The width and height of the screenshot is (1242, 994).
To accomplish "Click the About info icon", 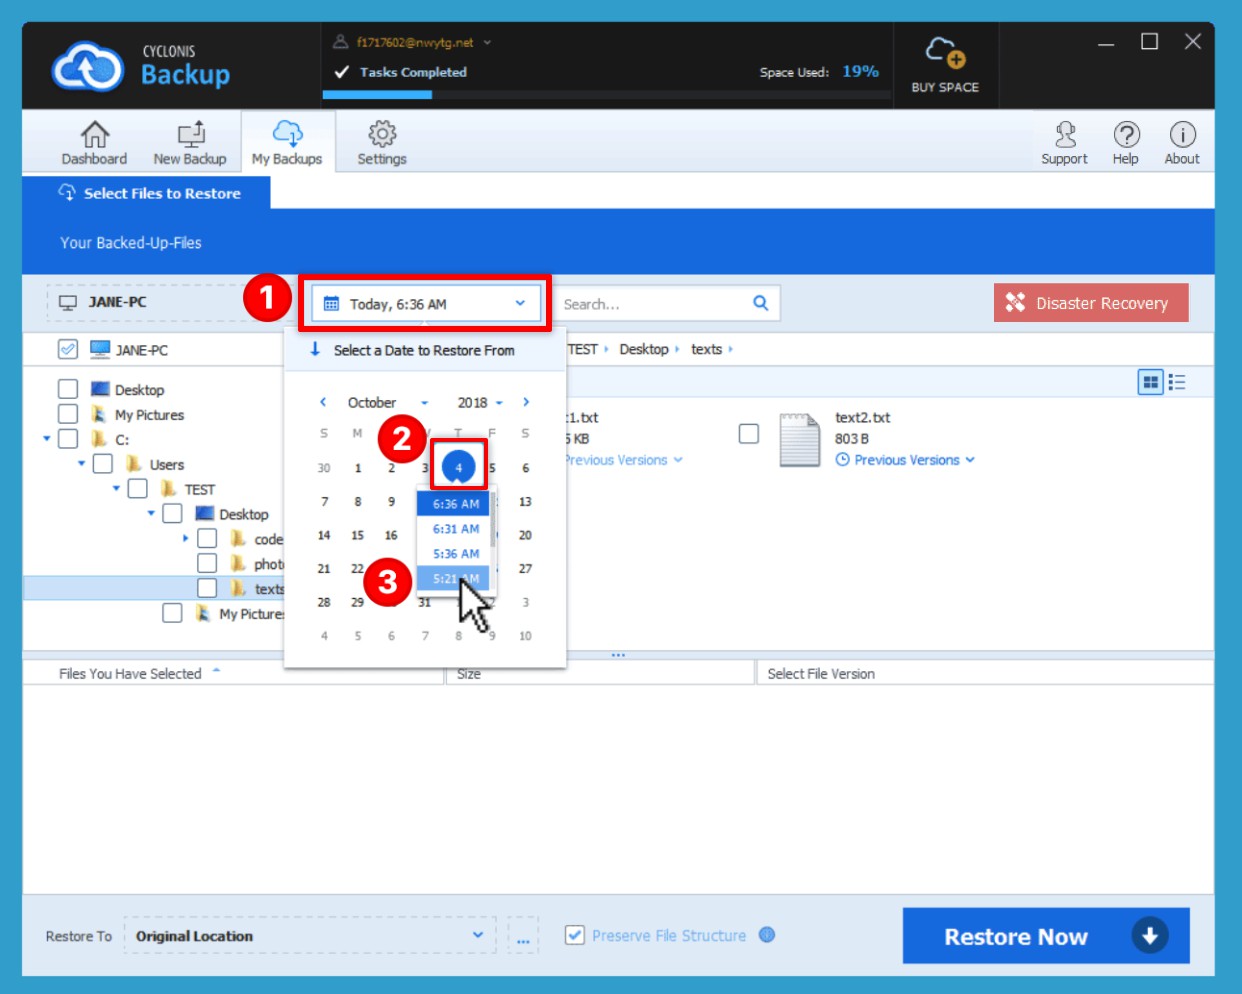I will (1182, 135).
